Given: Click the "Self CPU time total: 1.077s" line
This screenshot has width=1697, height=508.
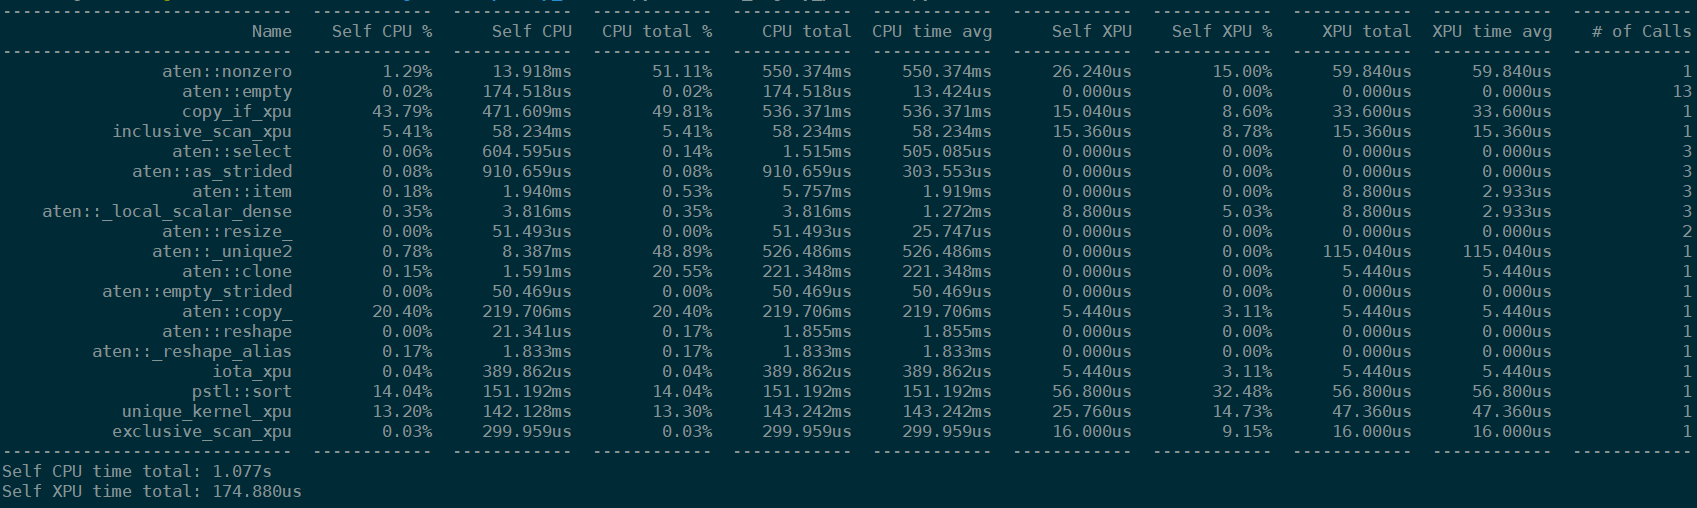Looking at the screenshot, I should tap(137, 471).
